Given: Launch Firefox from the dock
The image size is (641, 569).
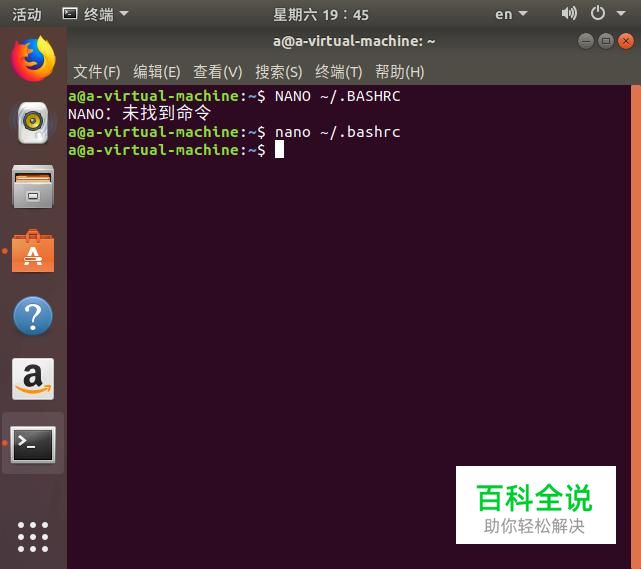Looking at the screenshot, I should tap(33, 58).
